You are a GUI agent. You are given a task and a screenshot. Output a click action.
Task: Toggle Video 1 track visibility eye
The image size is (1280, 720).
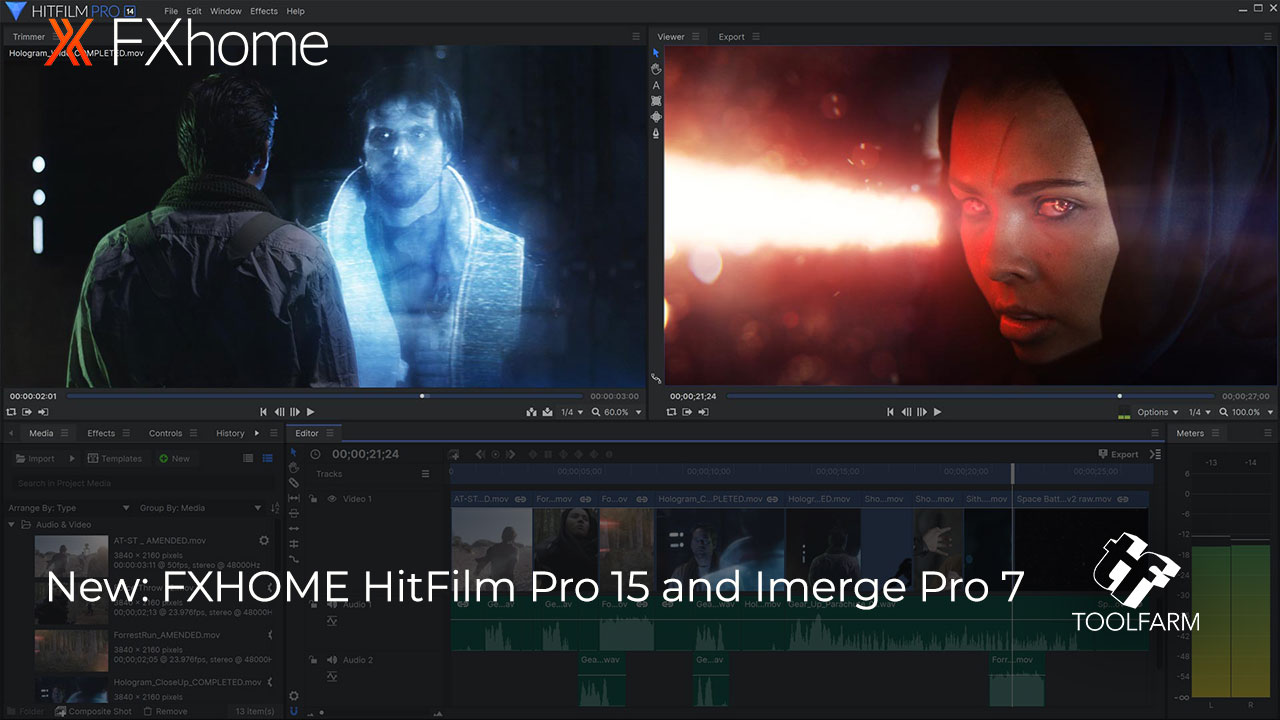pos(332,498)
